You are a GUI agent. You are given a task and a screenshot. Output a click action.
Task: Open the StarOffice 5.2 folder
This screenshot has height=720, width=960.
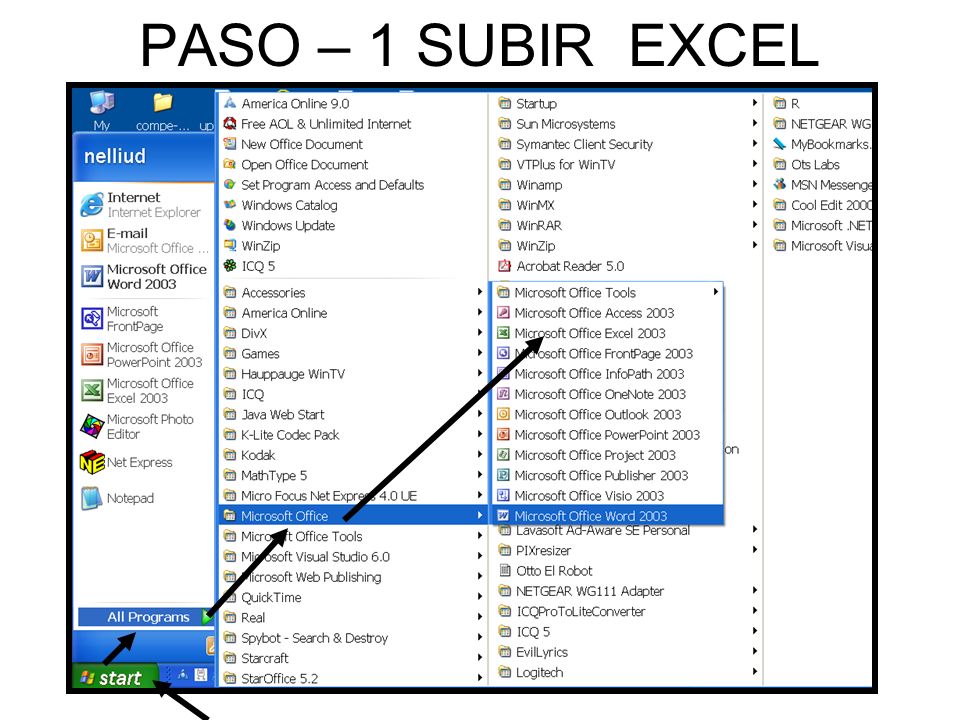(353, 678)
